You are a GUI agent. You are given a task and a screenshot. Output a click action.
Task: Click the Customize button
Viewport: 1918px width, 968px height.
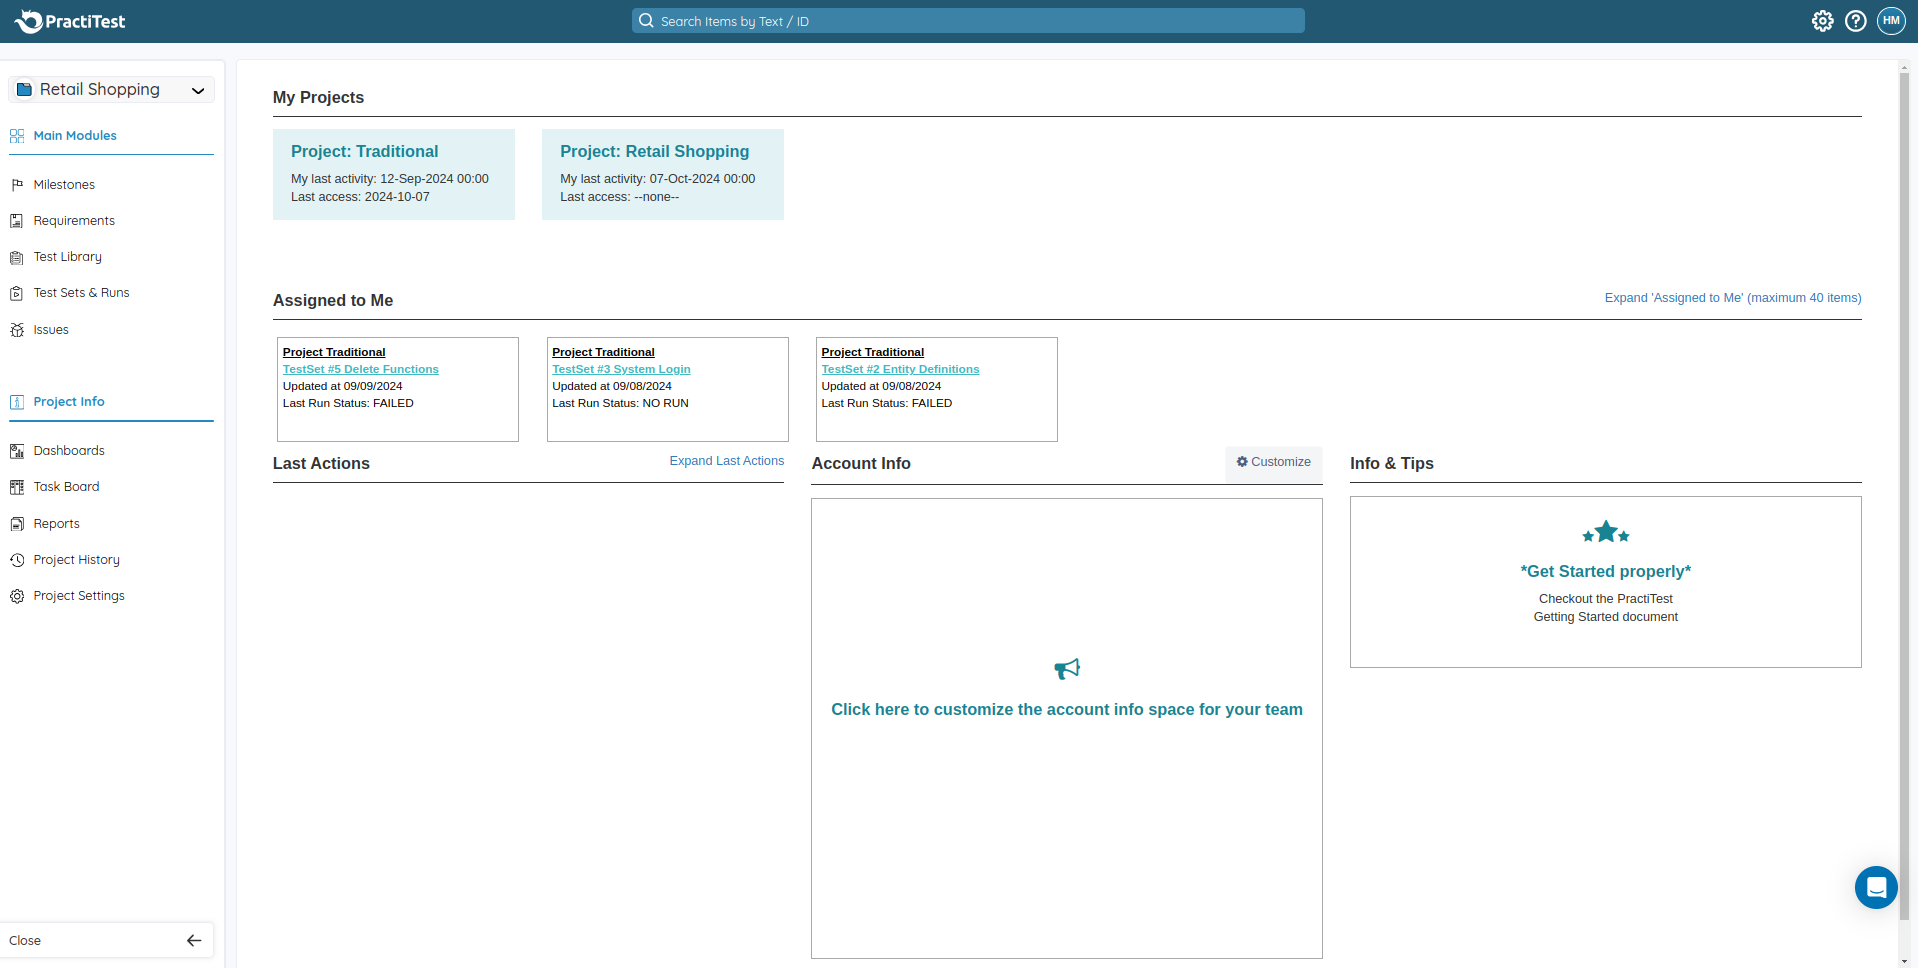(x=1273, y=462)
